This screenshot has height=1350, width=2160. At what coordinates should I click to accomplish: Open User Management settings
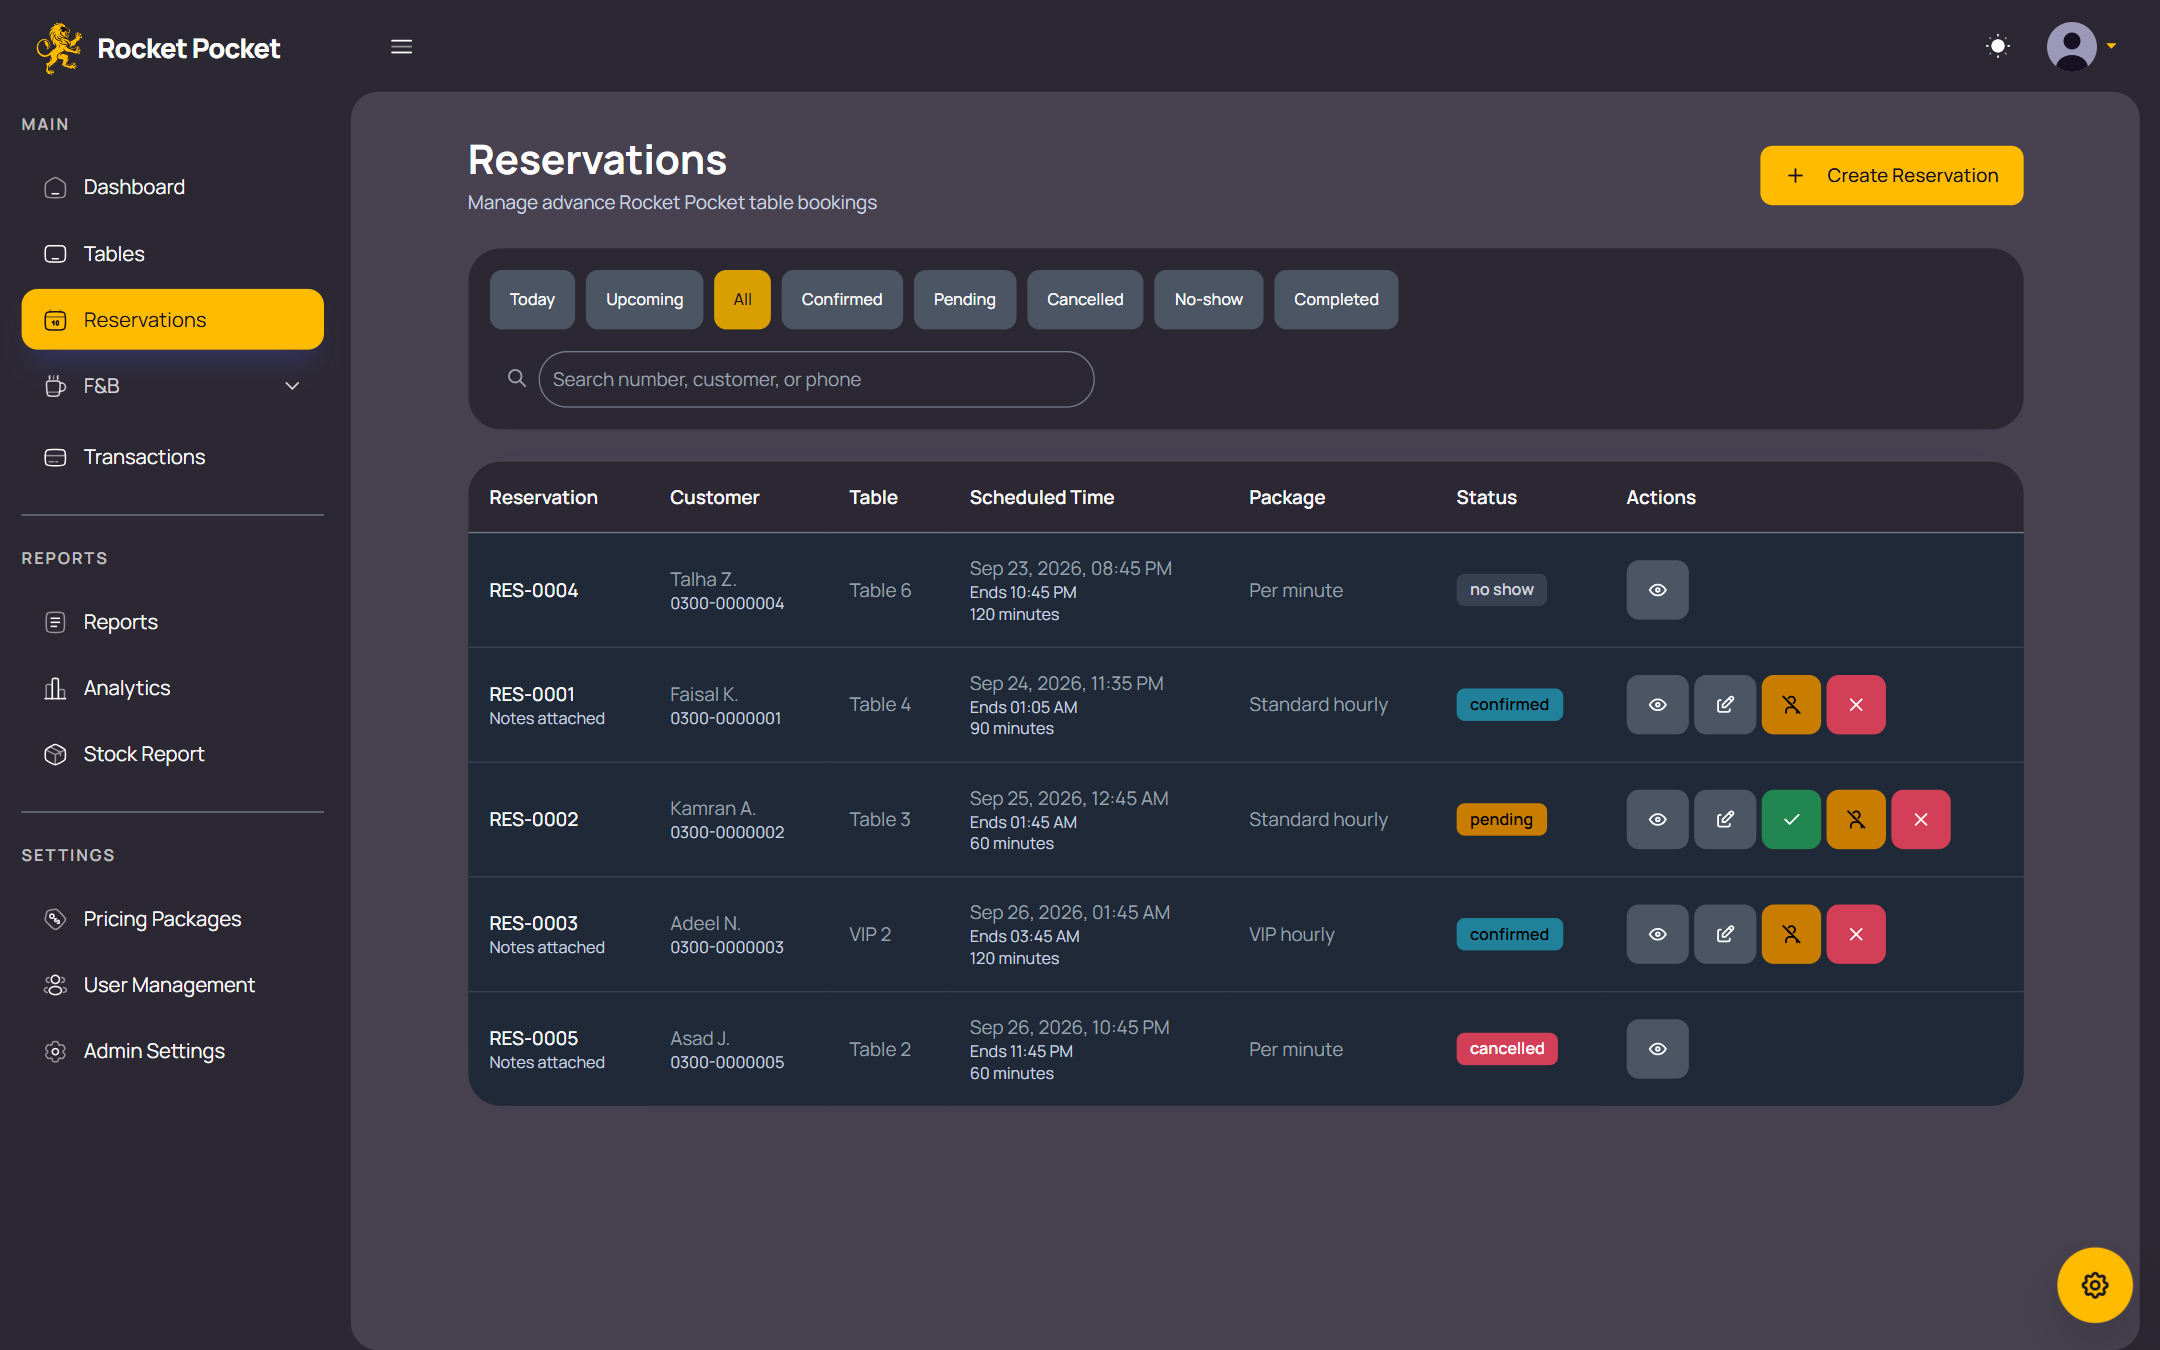(172, 985)
